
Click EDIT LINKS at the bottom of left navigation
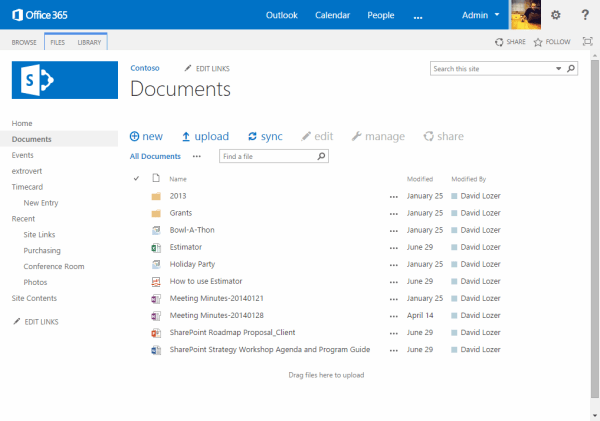click(x=36, y=321)
